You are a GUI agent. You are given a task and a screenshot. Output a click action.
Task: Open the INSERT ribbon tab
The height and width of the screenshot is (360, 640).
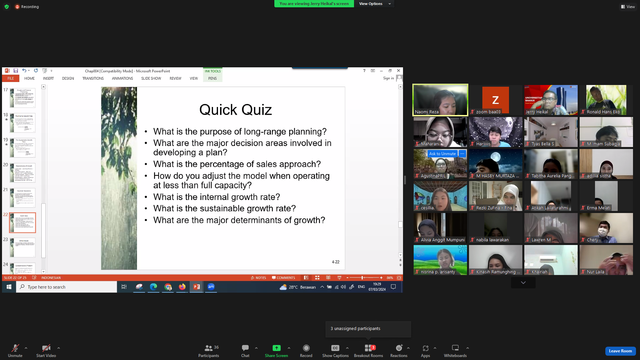[x=48, y=78]
